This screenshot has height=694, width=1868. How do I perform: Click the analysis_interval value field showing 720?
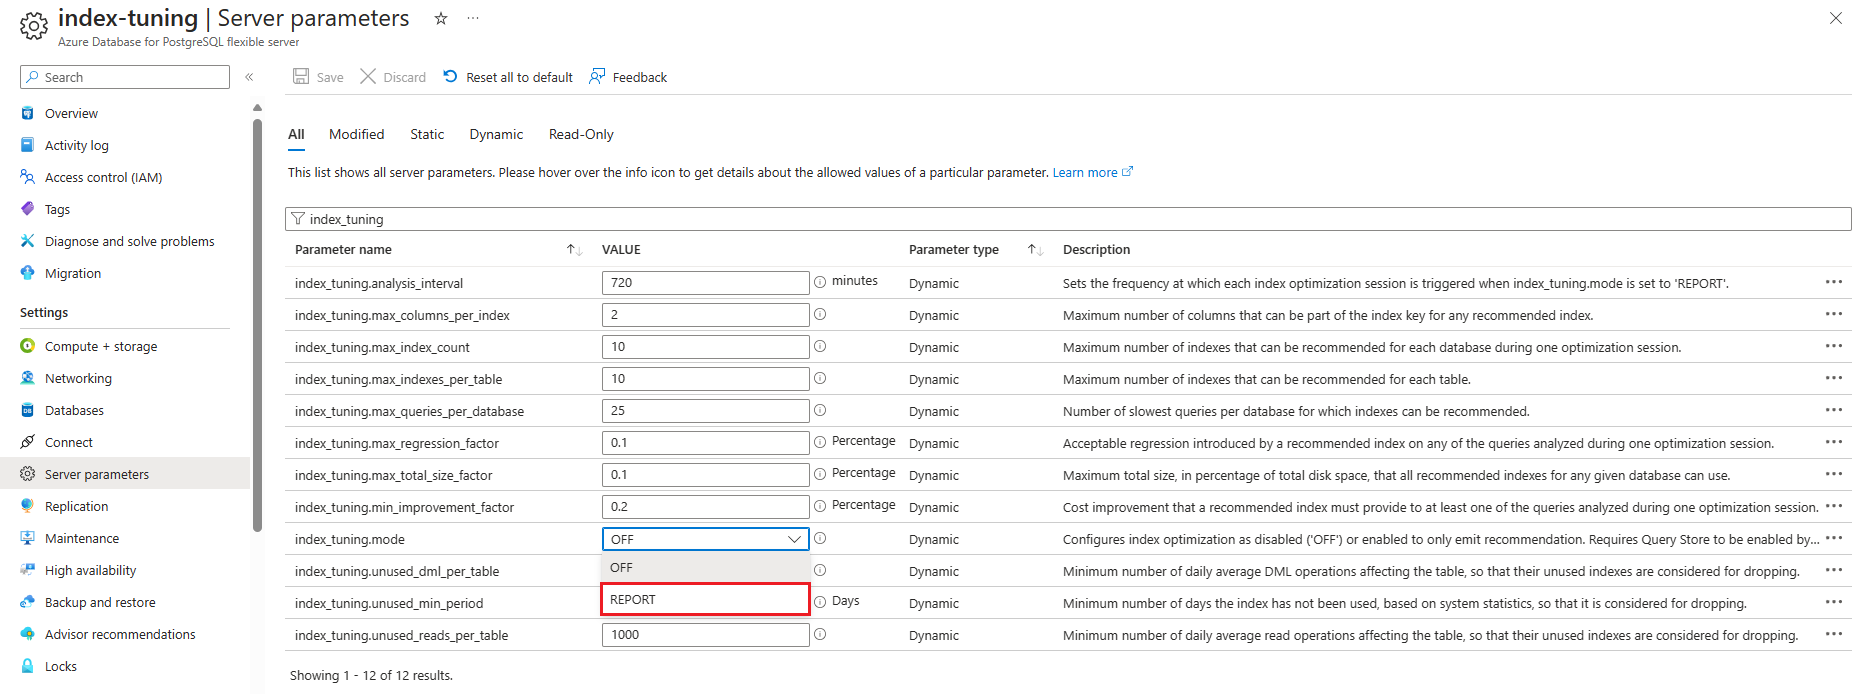click(x=705, y=283)
